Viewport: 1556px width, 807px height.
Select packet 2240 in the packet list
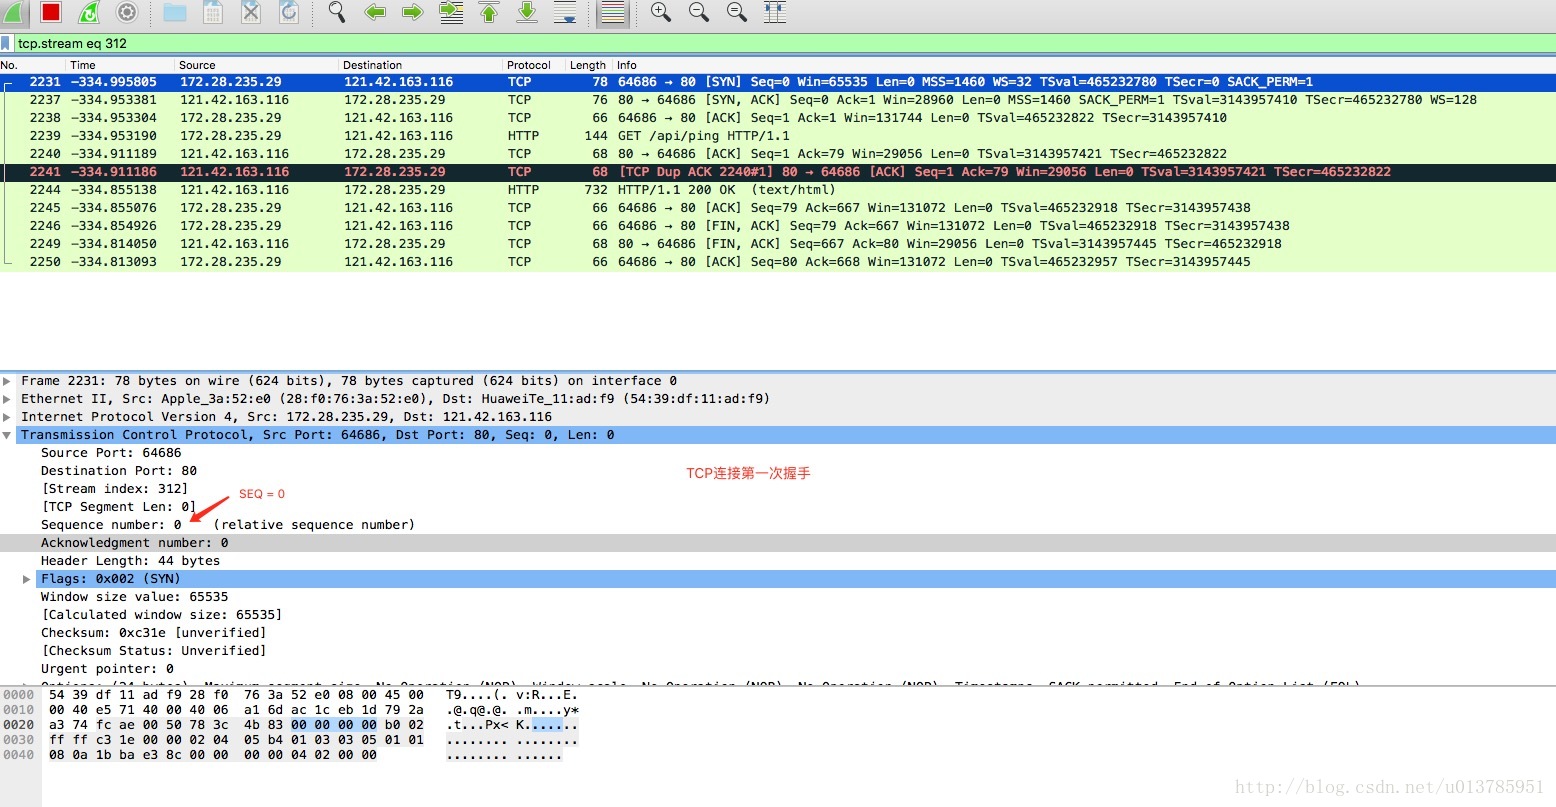click(778, 154)
